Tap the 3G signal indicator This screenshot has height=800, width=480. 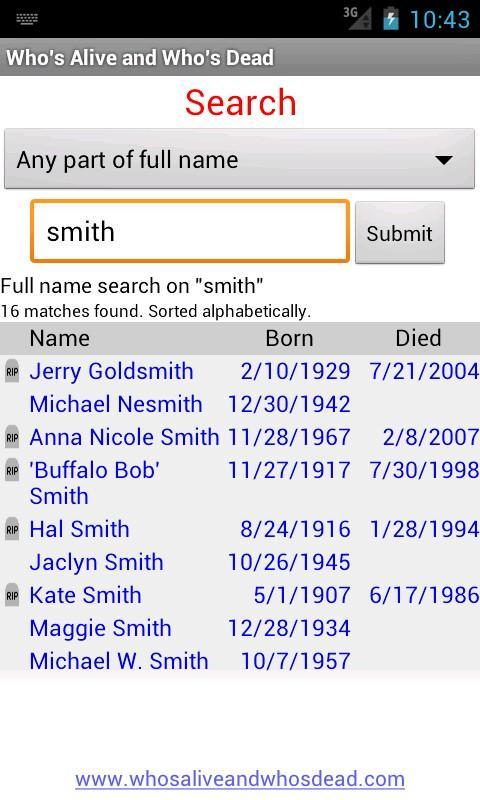(x=357, y=18)
